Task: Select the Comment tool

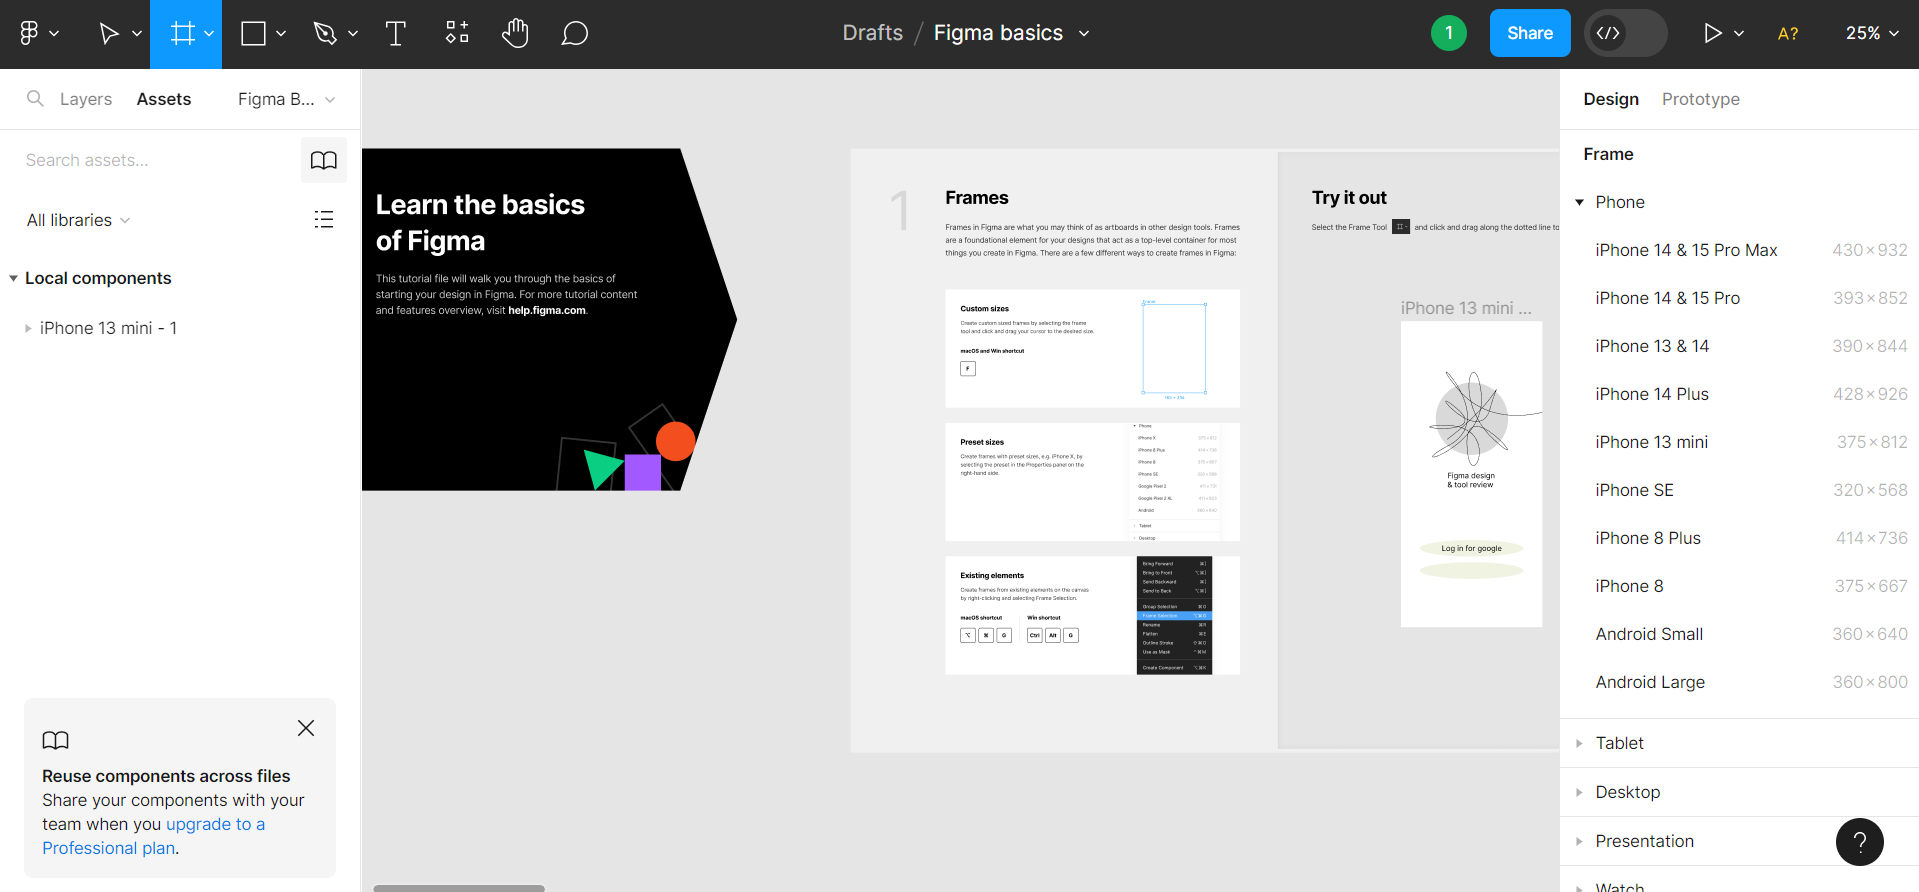Action: coord(574,34)
